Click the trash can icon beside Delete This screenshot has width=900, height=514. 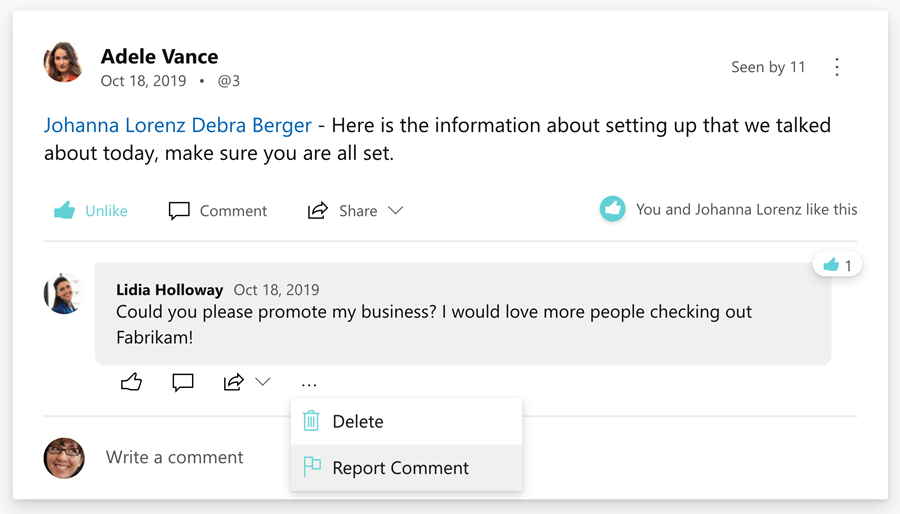[x=311, y=421]
